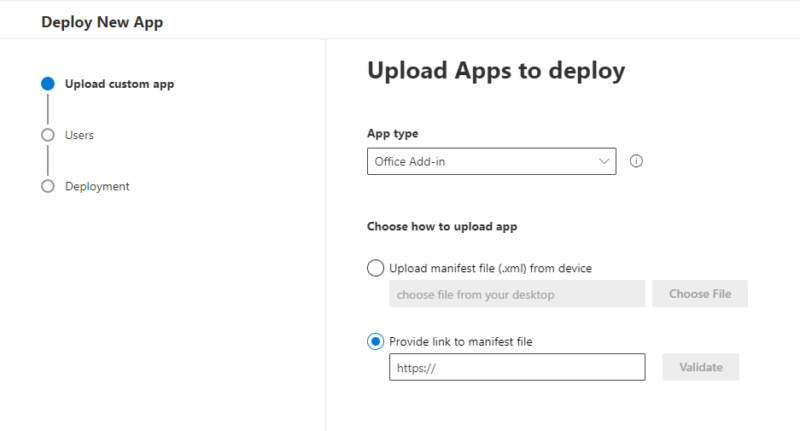Click the Validate button
This screenshot has width=800, height=431.
tap(701, 367)
